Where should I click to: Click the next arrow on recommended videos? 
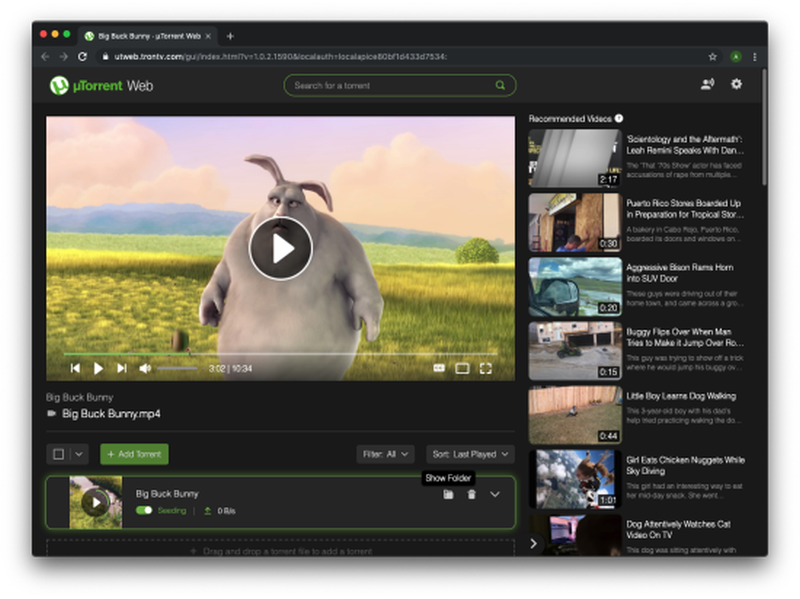pyautogui.click(x=534, y=544)
